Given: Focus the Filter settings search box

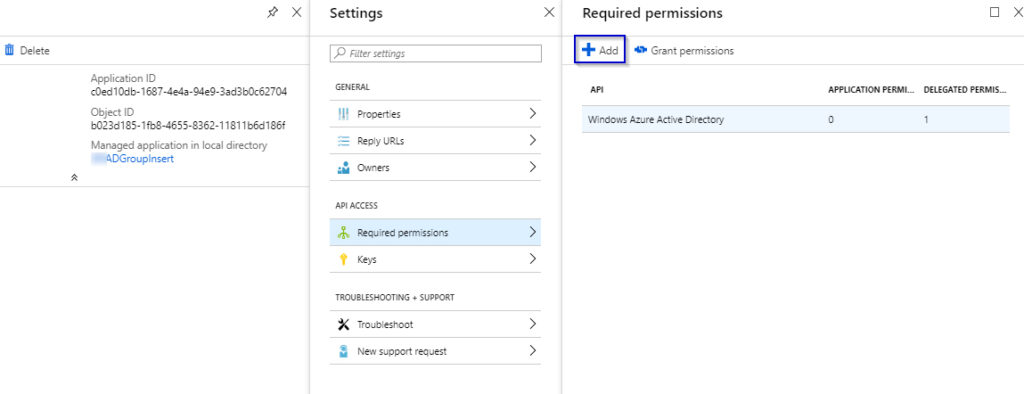Looking at the screenshot, I should tap(436, 54).
